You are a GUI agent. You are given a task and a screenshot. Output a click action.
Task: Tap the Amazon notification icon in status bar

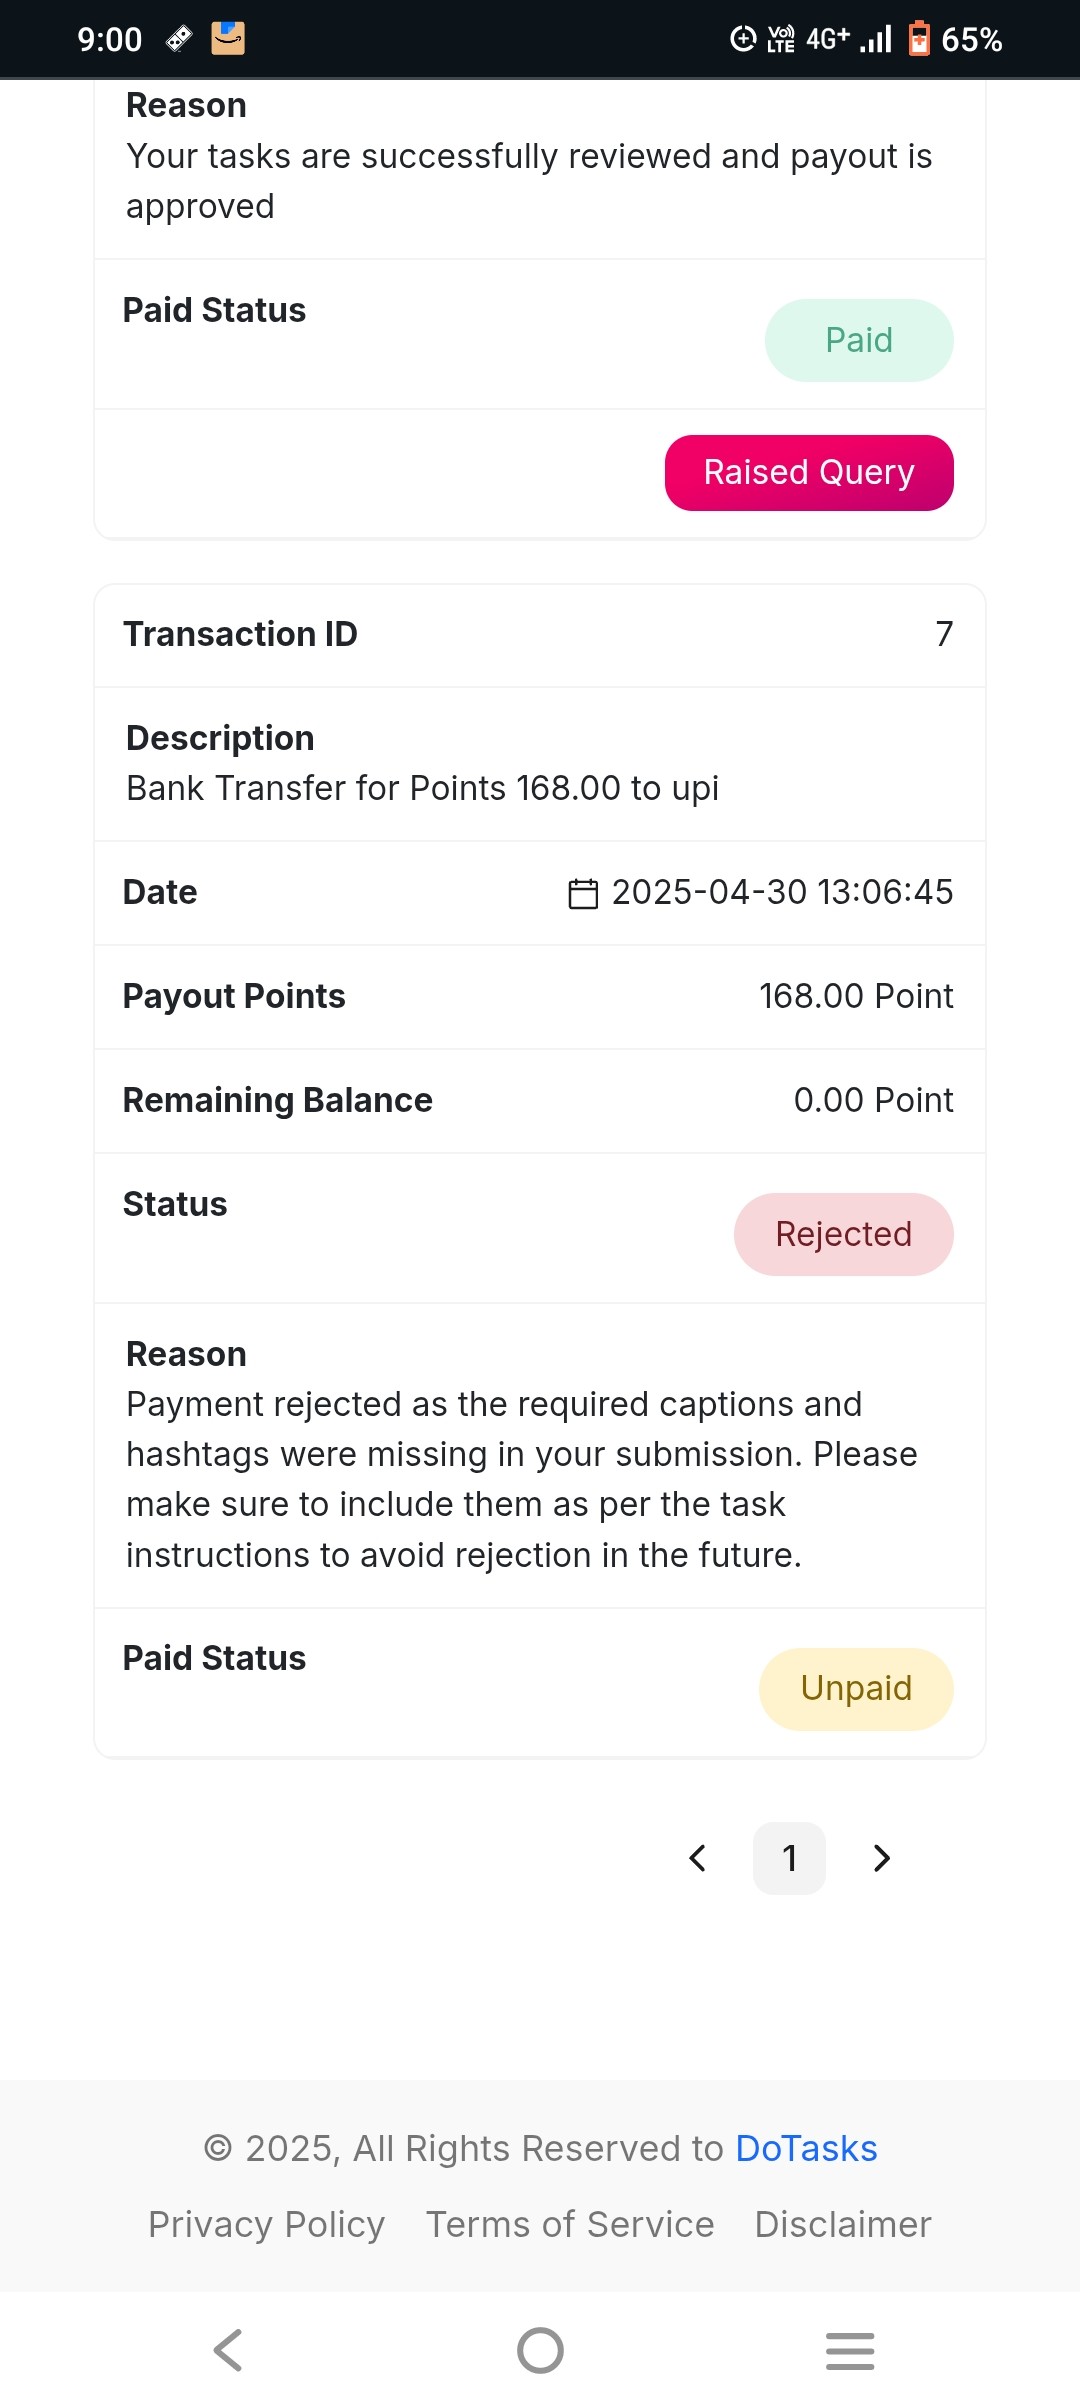pos(228,39)
